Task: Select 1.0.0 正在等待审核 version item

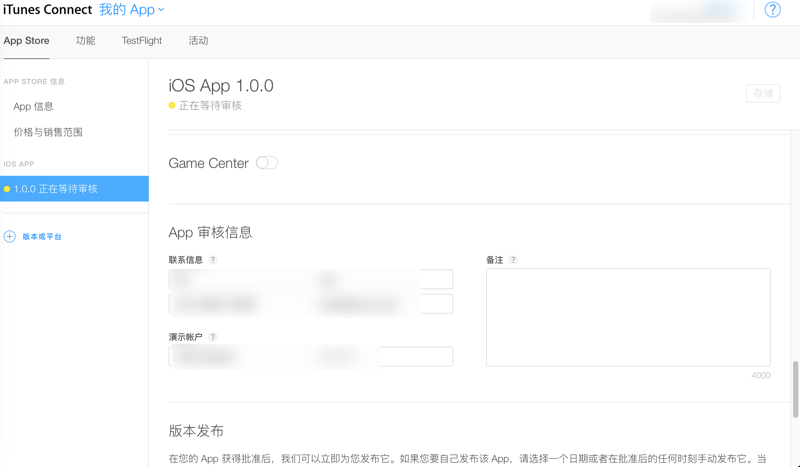Action: [74, 189]
